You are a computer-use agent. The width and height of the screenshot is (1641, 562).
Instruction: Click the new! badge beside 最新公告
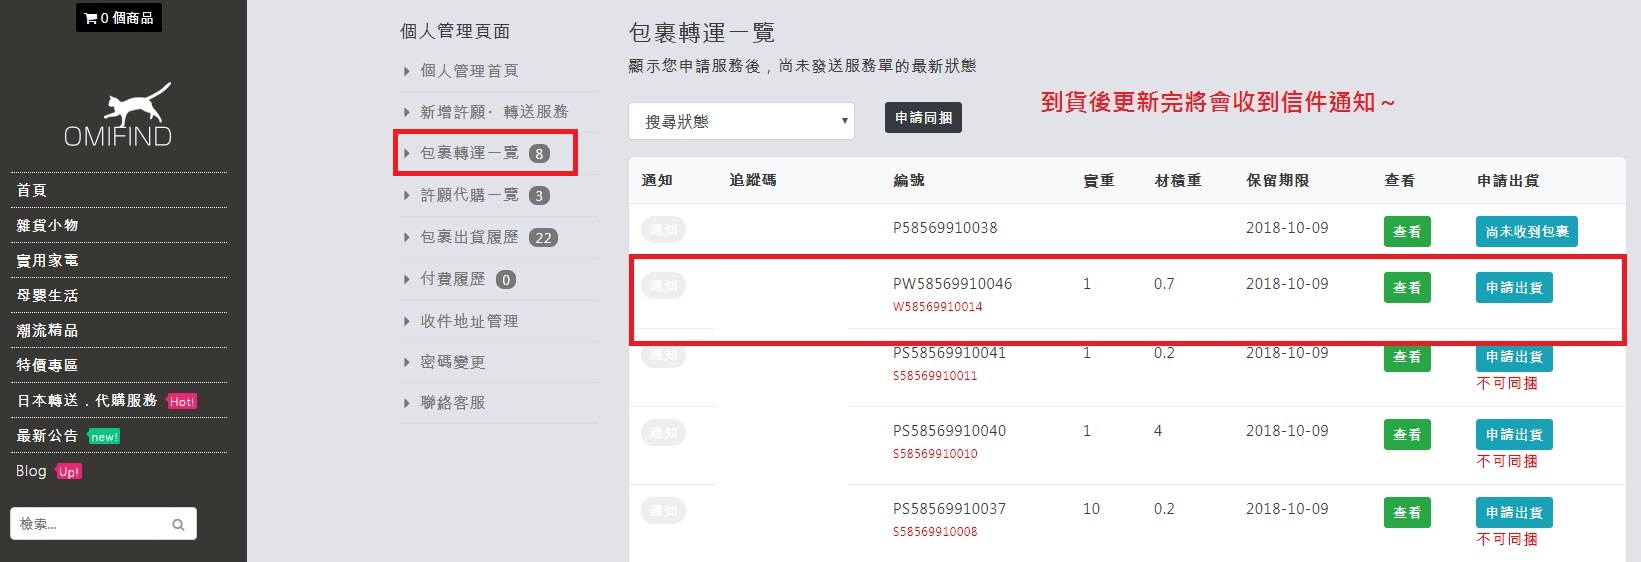(x=104, y=437)
